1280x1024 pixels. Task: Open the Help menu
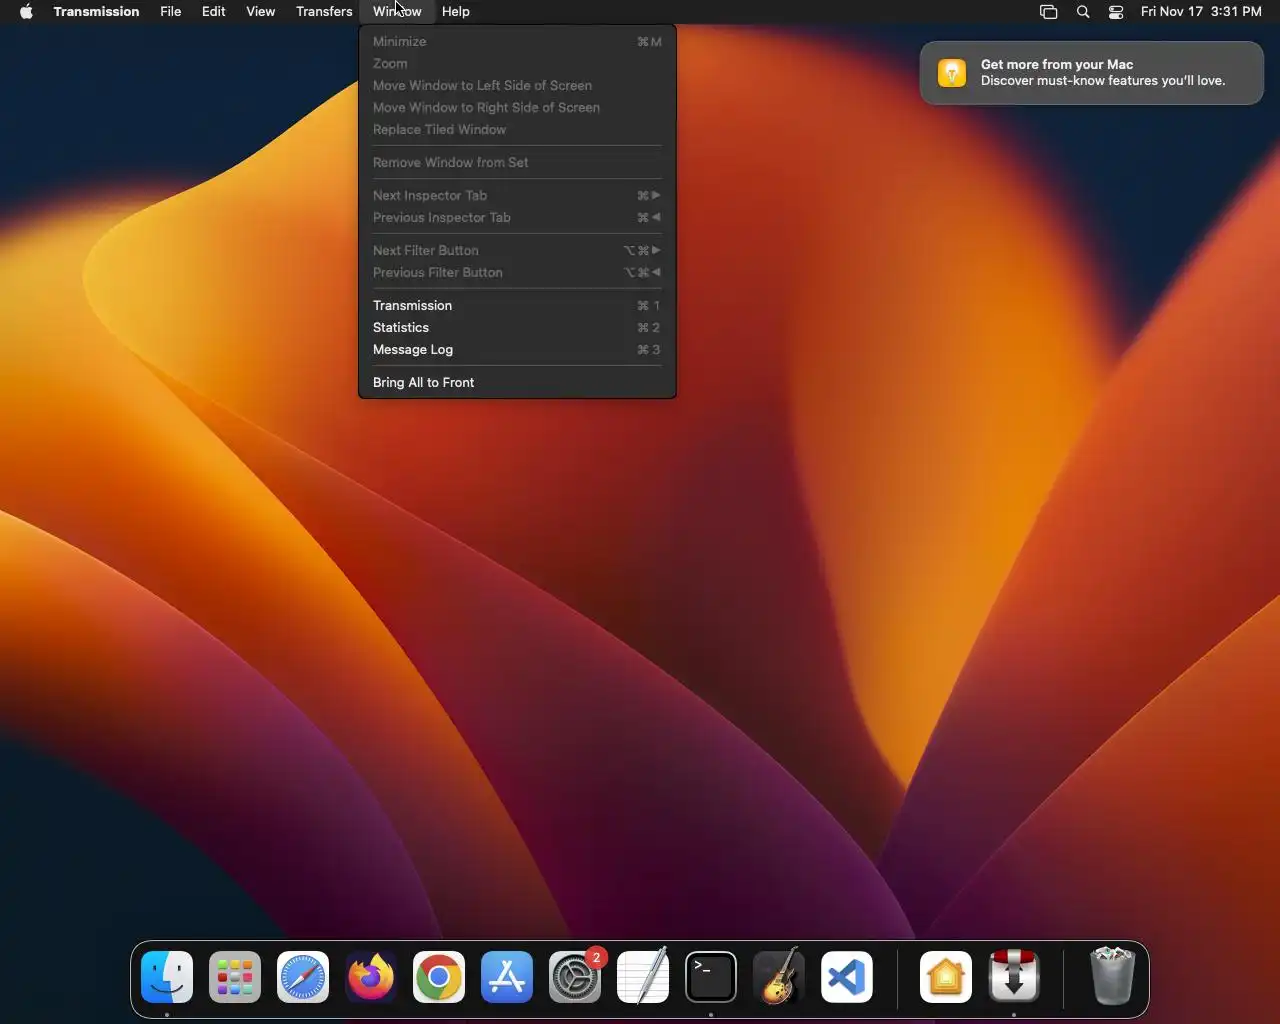pyautogui.click(x=456, y=12)
